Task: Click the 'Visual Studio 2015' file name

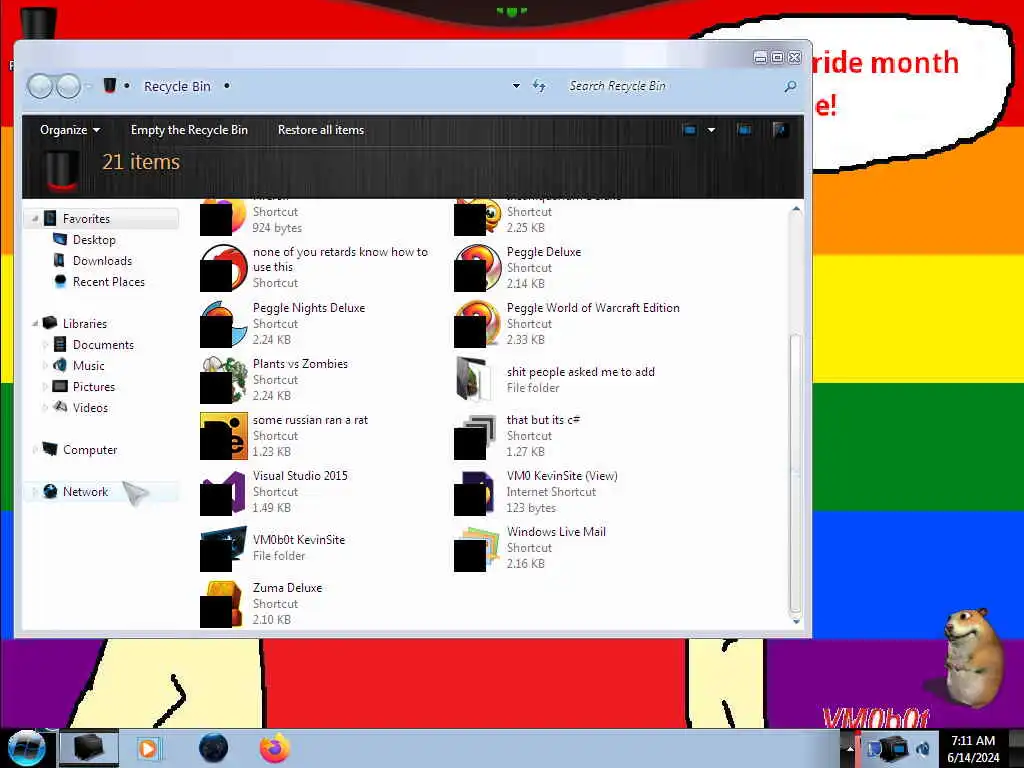Action: click(x=300, y=475)
